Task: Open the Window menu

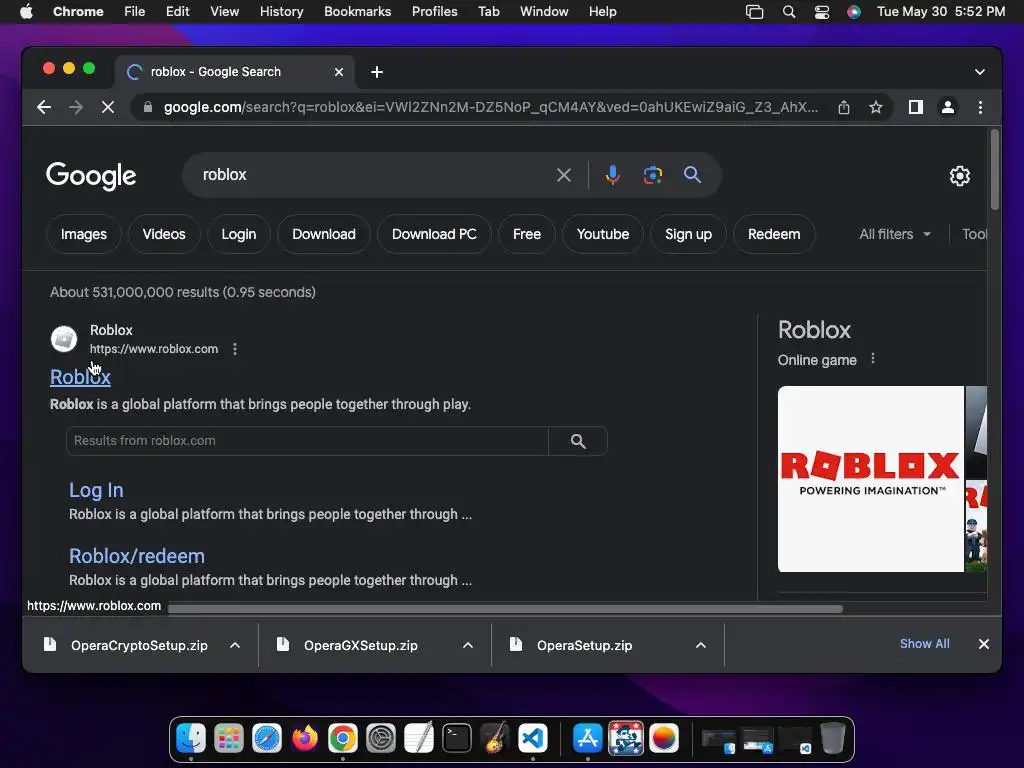Action: 544,12
